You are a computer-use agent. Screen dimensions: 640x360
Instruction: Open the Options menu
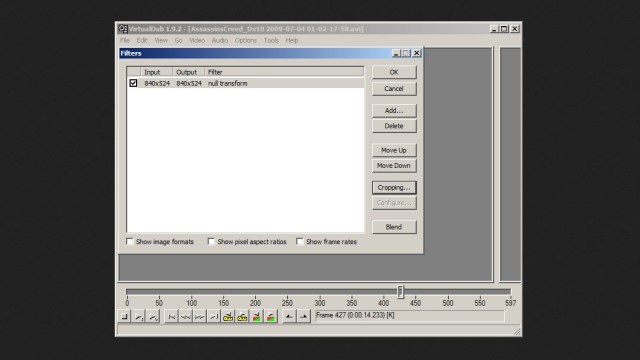click(x=246, y=40)
